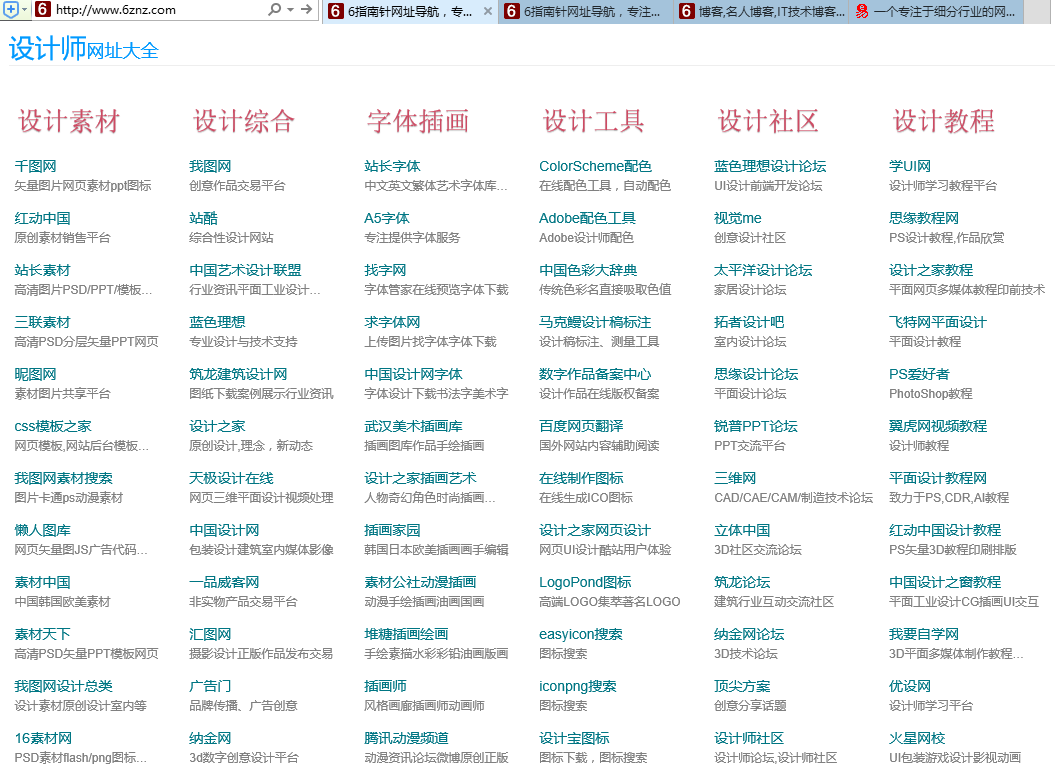Click the go arrow in the address bar
Viewport: 1055px width, 770px height.
tap(307, 9)
